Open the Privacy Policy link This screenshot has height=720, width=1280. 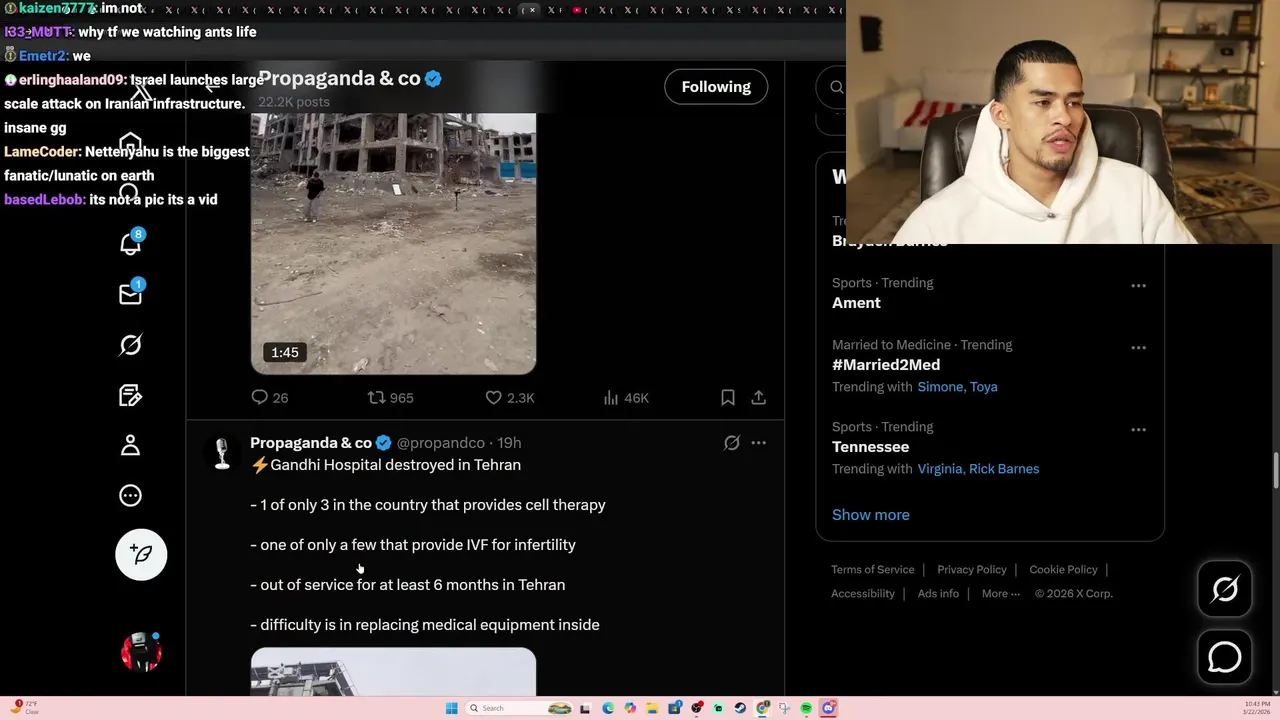click(972, 569)
